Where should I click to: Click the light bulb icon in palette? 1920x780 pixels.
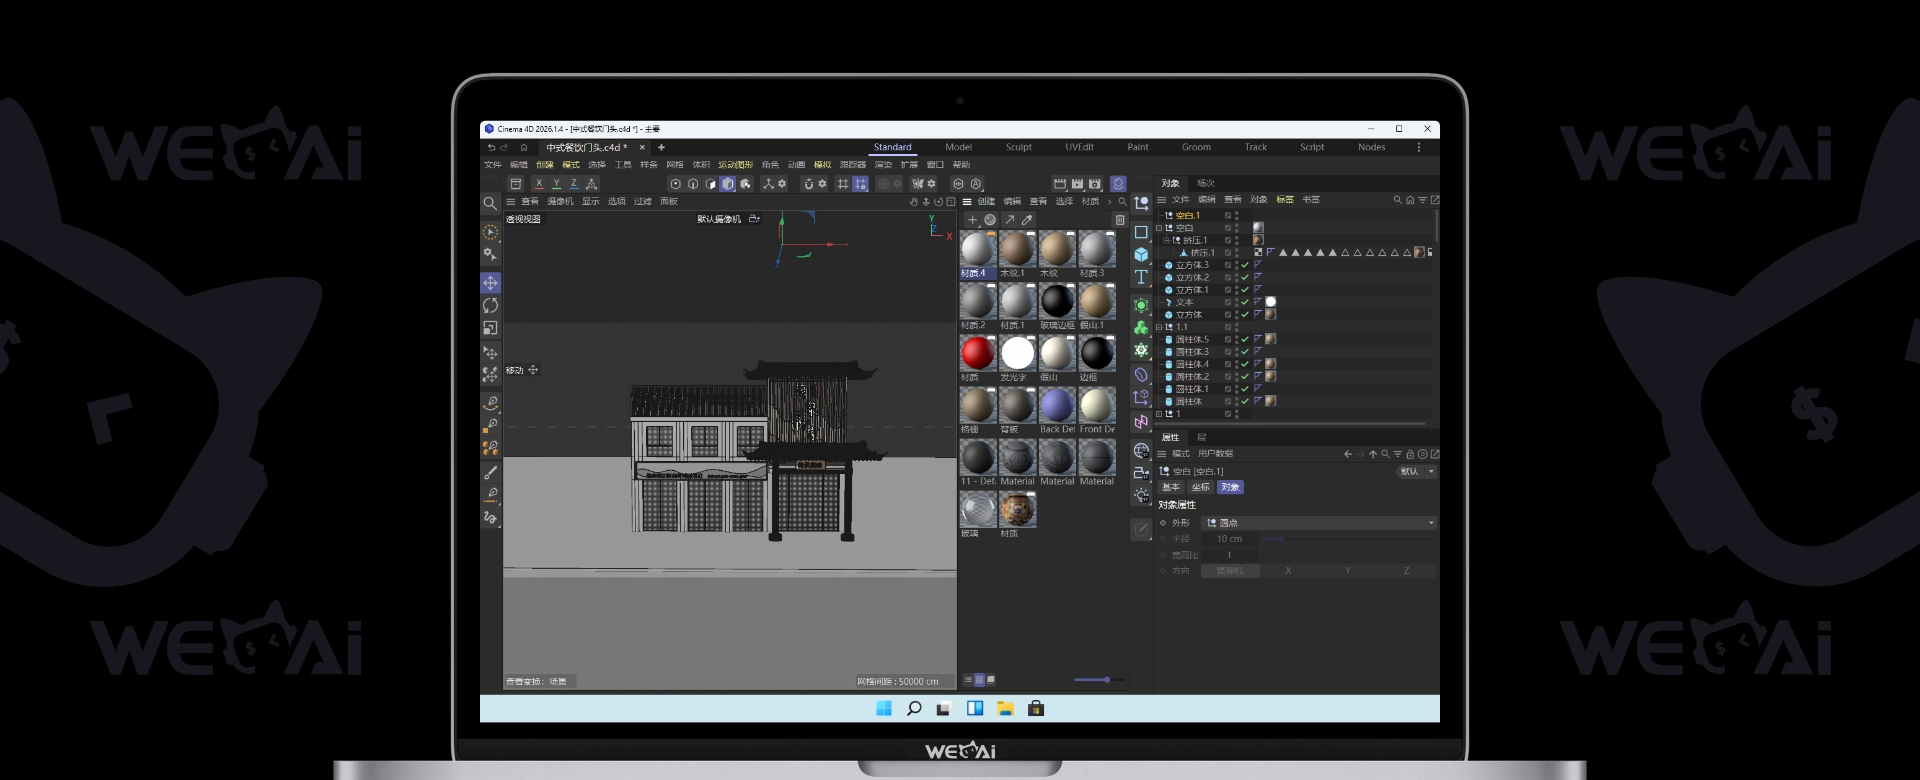1141,495
